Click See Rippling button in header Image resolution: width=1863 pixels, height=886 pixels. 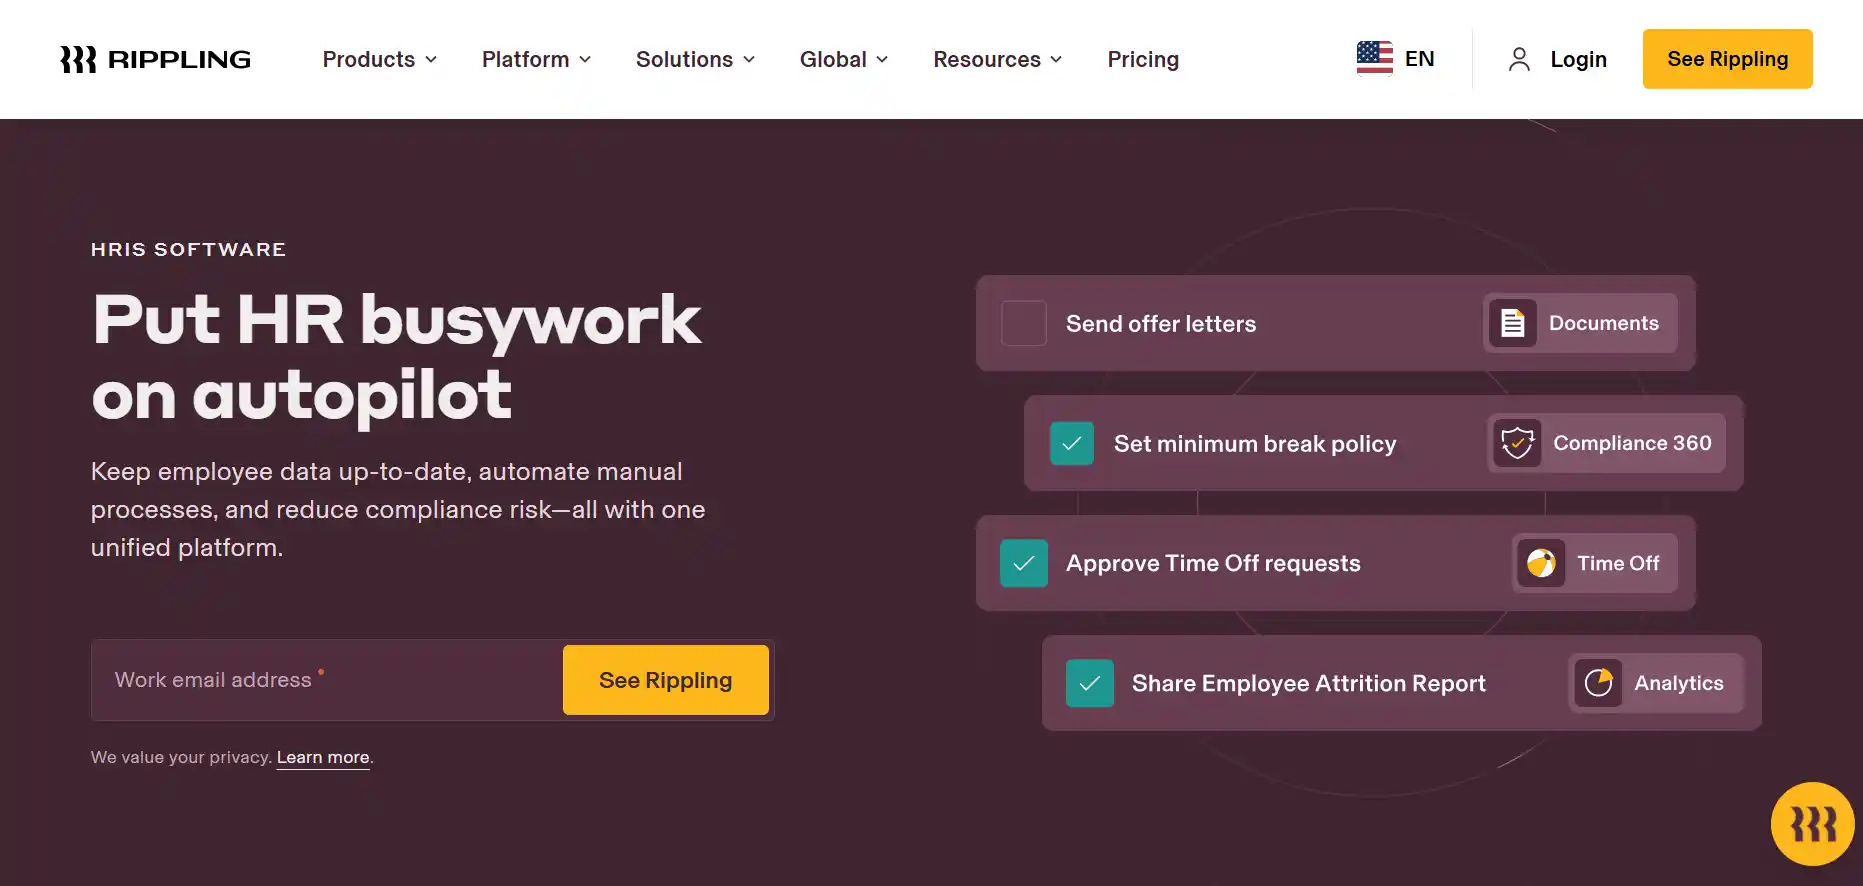pyautogui.click(x=1727, y=59)
